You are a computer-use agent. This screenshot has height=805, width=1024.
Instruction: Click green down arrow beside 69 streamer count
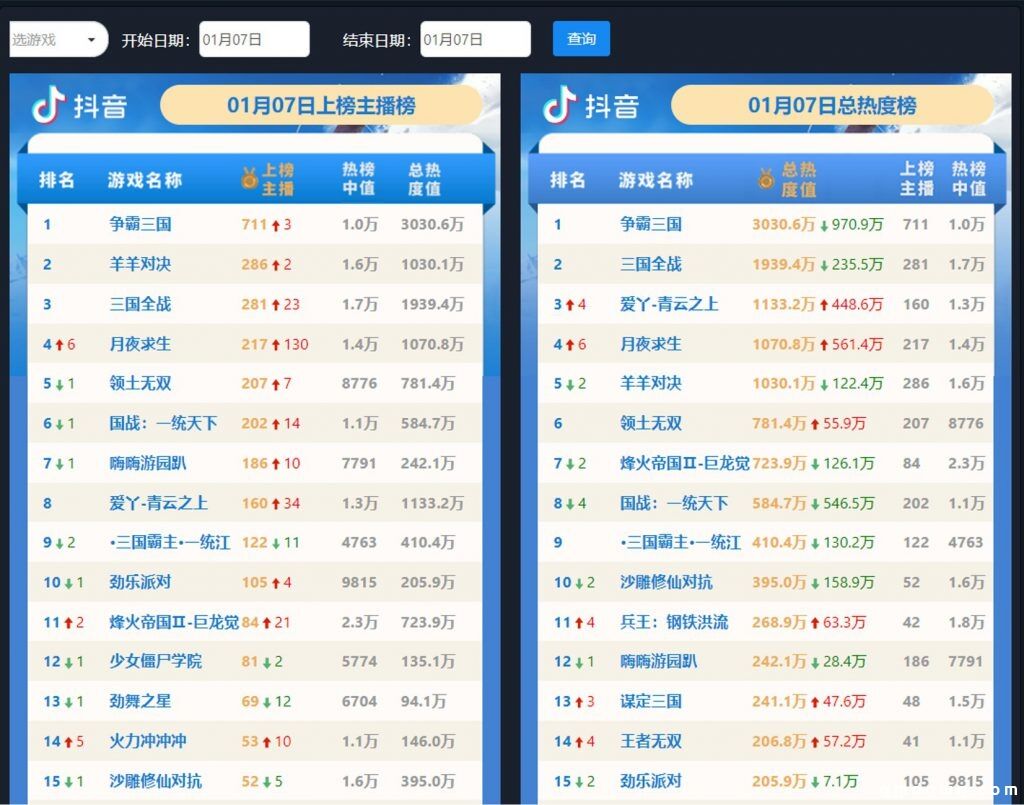click(266, 702)
